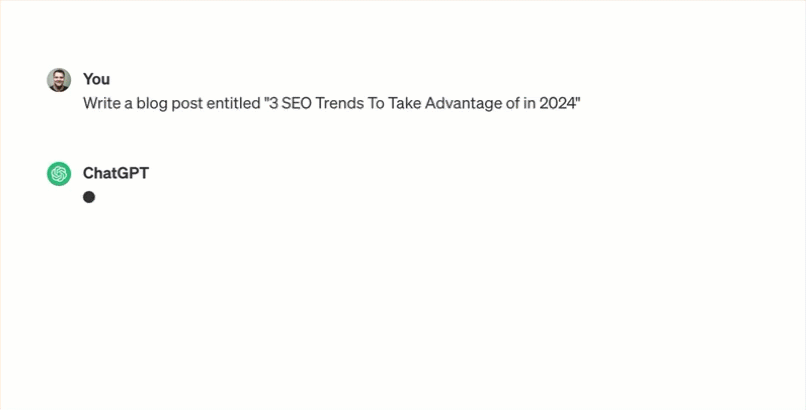The width and height of the screenshot is (806, 410).
Task: Click the green ChatGPT logo icon
Action: point(59,174)
